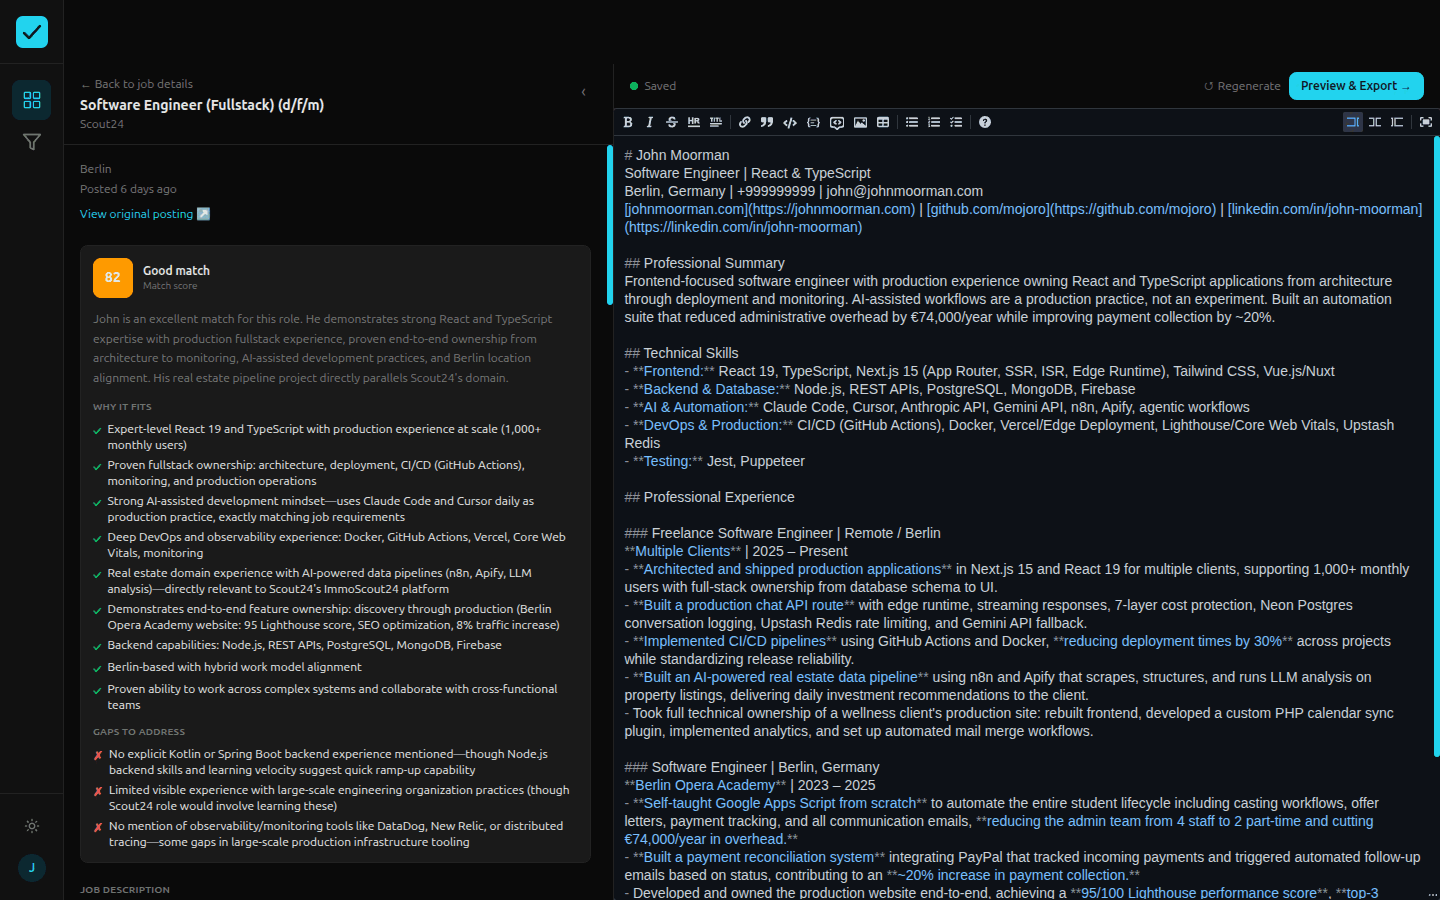Open the help icon in the toolbar
Viewport: 1440px width, 900px height.
[x=985, y=122]
